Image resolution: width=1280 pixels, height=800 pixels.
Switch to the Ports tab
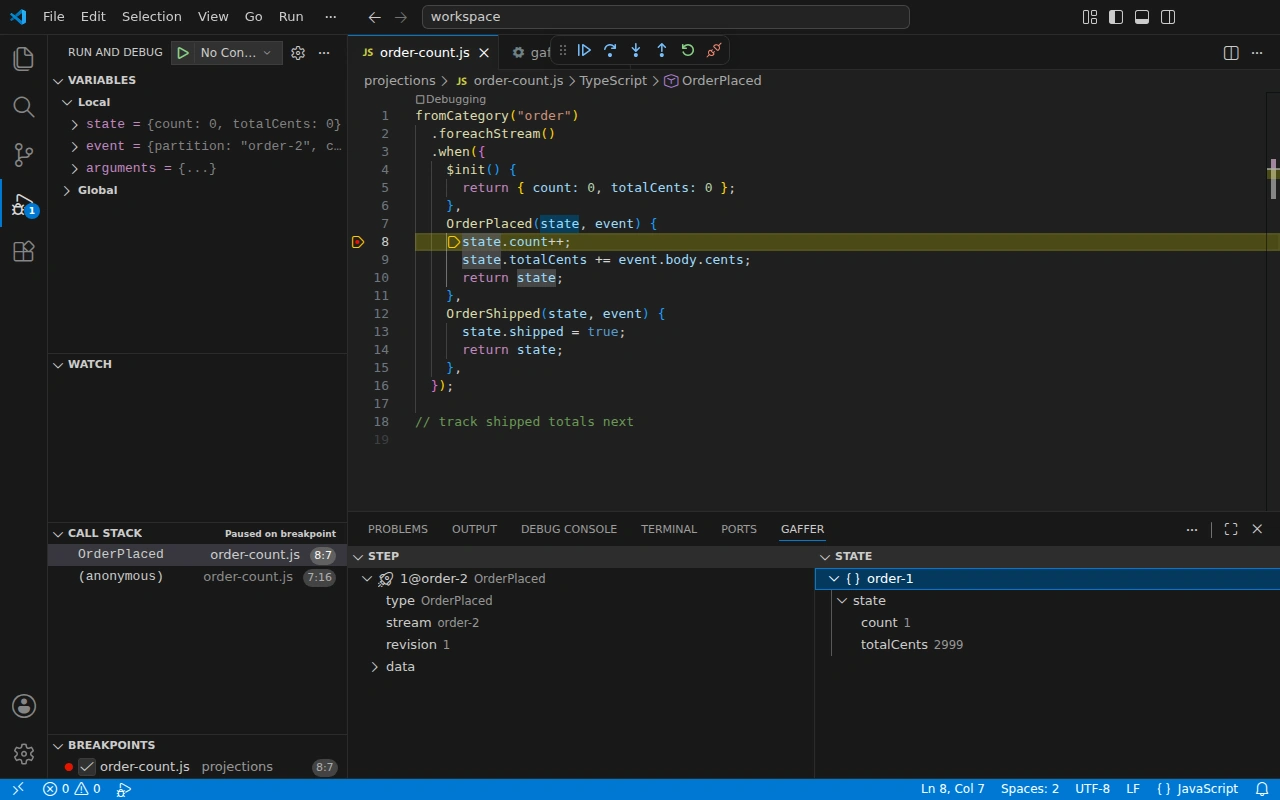pyautogui.click(x=739, y=529)
